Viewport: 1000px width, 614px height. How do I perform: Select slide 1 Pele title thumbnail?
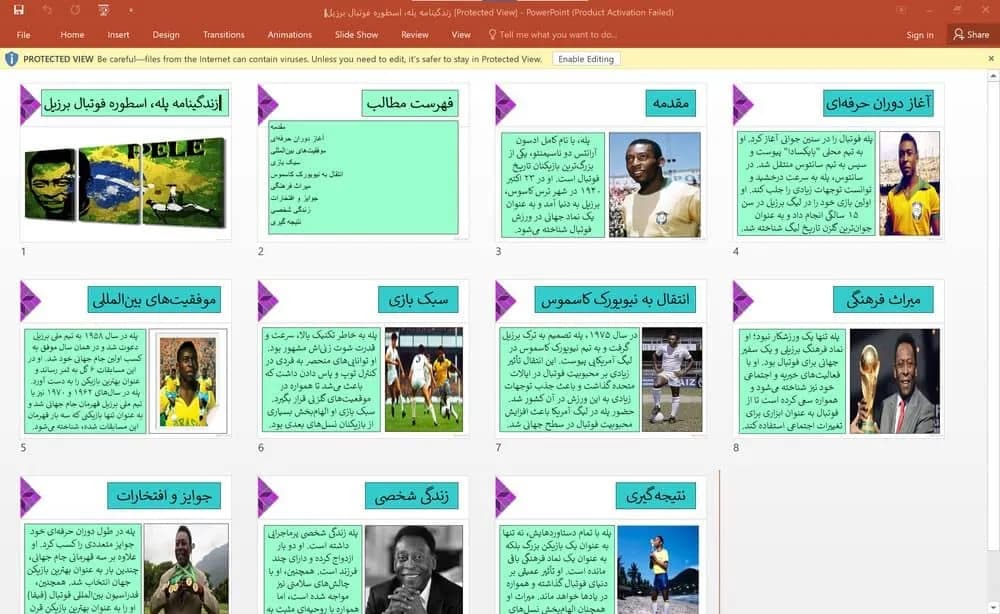(126, 162)
